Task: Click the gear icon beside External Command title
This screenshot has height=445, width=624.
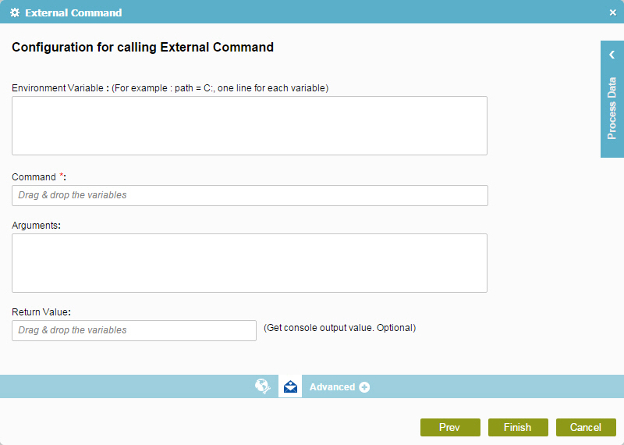Action: 15,13
